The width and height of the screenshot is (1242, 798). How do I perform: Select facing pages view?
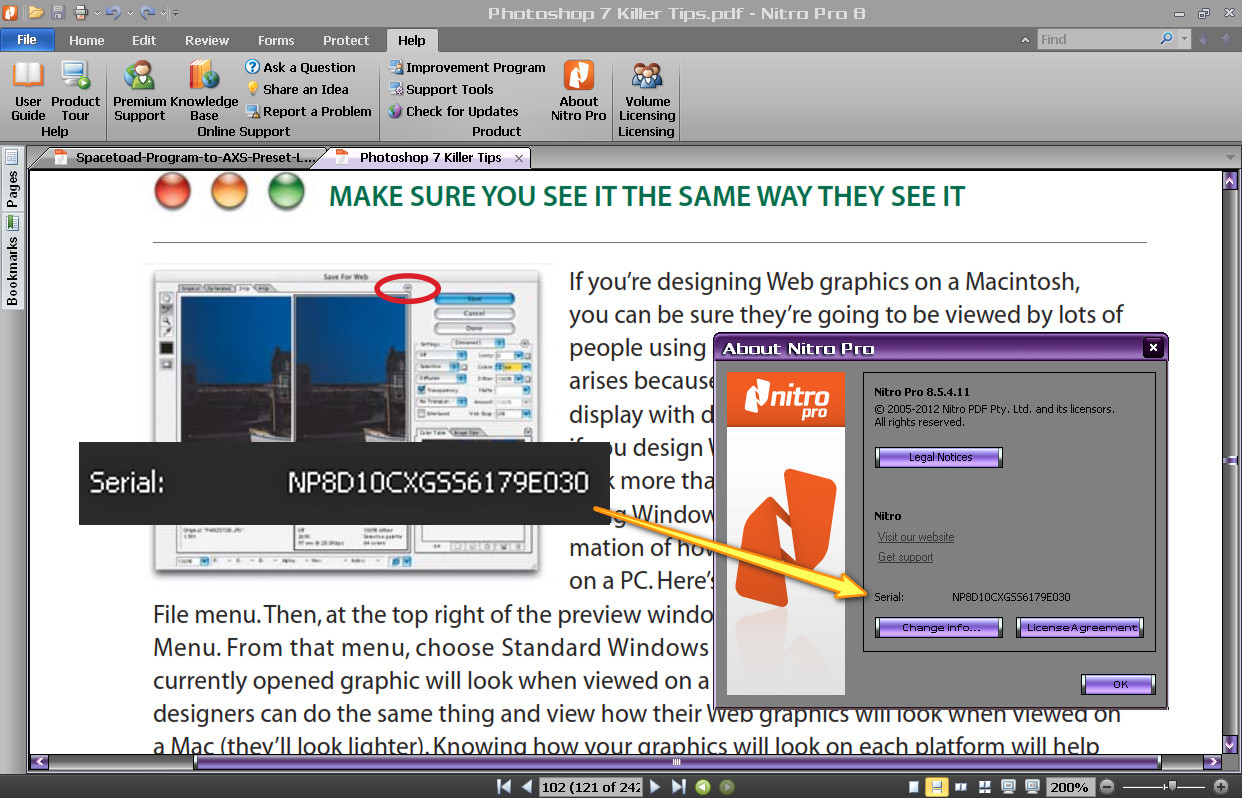(961, 787)
